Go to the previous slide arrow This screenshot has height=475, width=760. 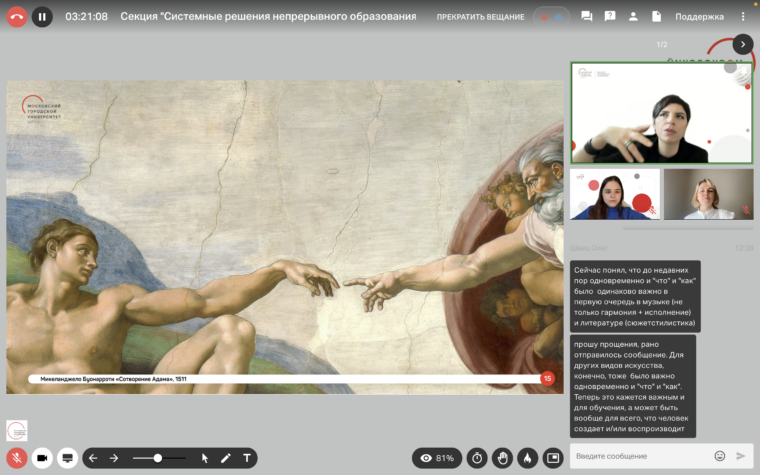click(x=93, y=458)
